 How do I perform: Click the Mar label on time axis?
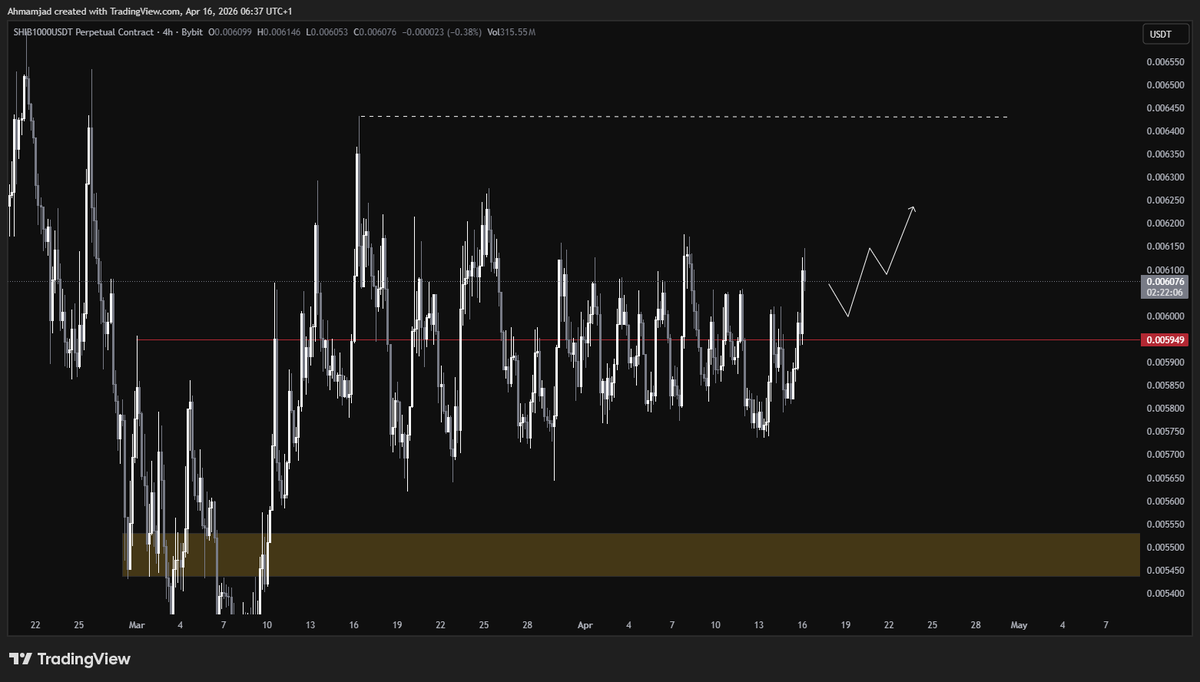tap(136, 625)
